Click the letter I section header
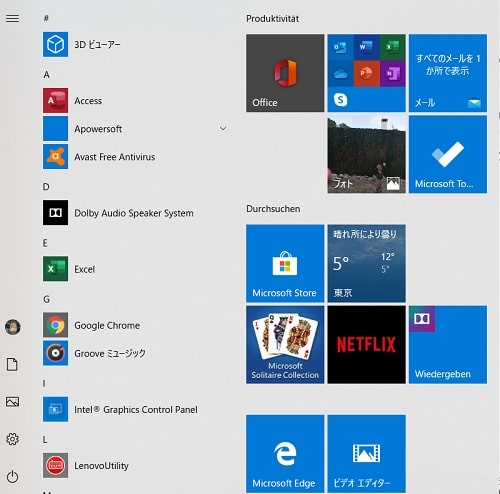This screenshot has height=494, width=500. tap(44, 383)
